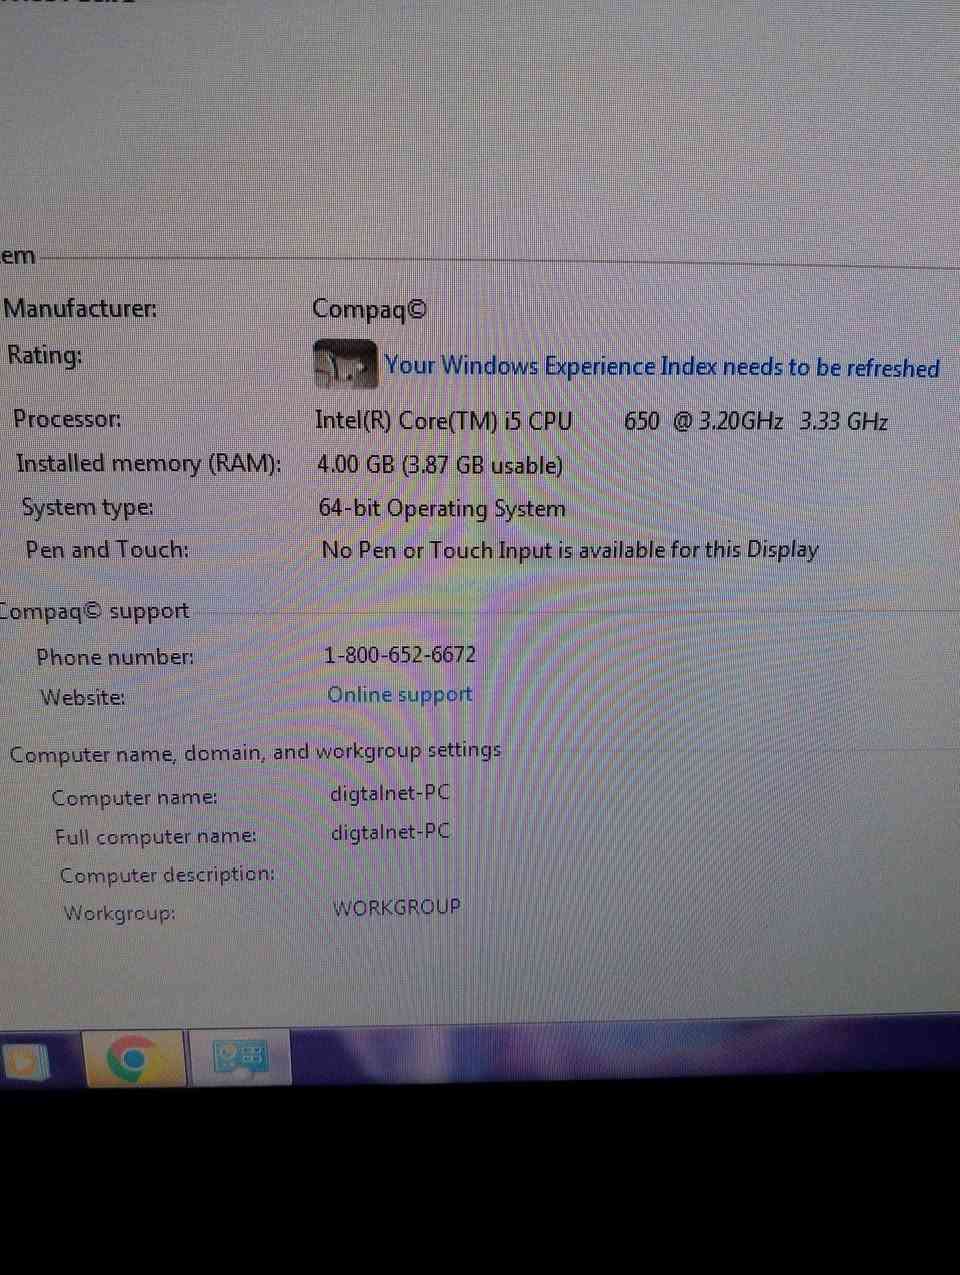
Task: Open the Online support link
Action: [x=400, y=694]
